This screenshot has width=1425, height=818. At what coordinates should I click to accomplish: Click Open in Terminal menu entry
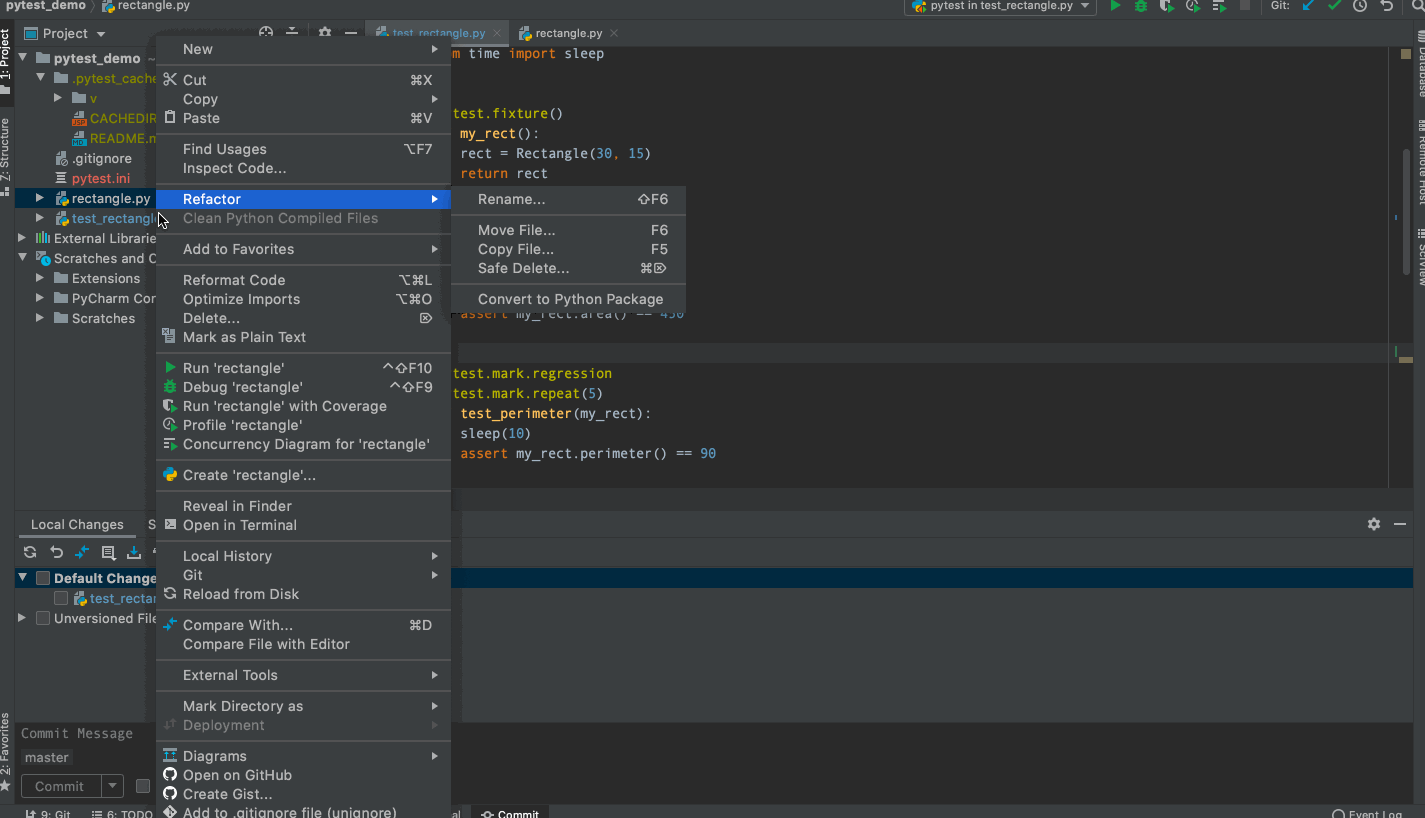coord(304,525)
